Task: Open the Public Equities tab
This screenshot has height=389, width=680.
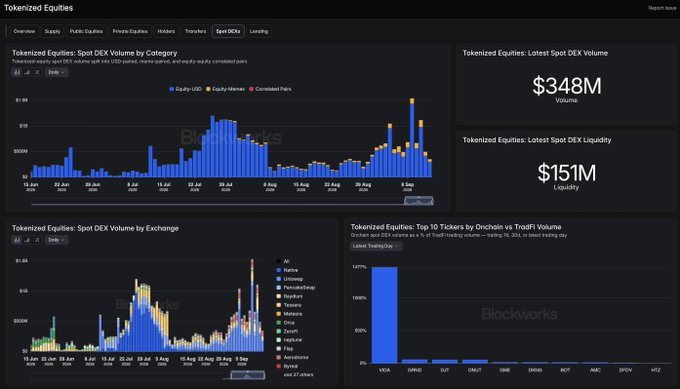Action: pyautogui.click(x=86, y=31)
